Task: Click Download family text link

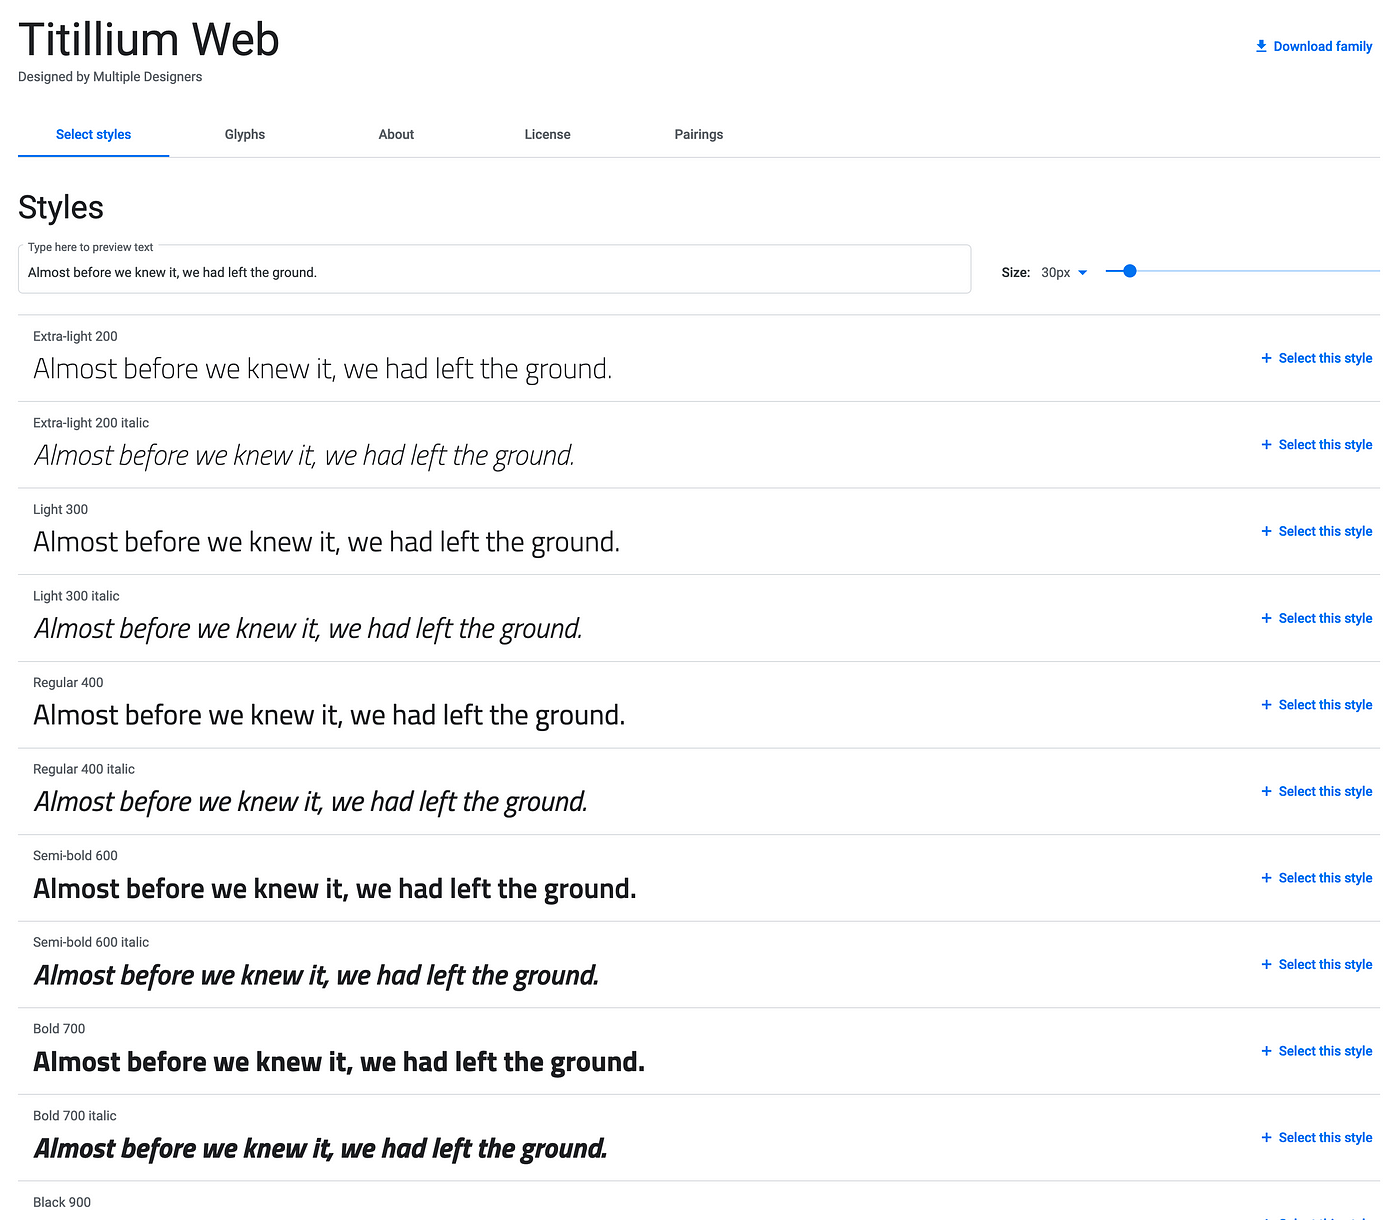Action: click(1322, 46)
